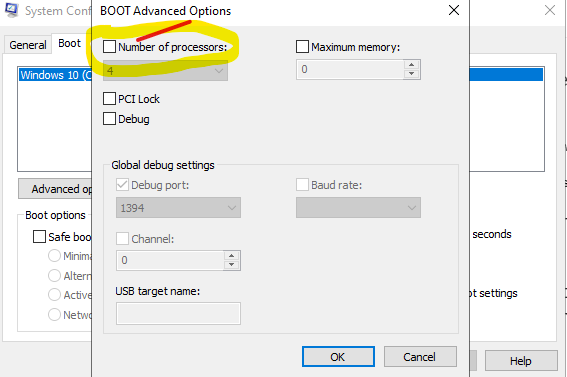Select the Network safe boot radio button
Screen dimensions: 567x377
point(54,314)
